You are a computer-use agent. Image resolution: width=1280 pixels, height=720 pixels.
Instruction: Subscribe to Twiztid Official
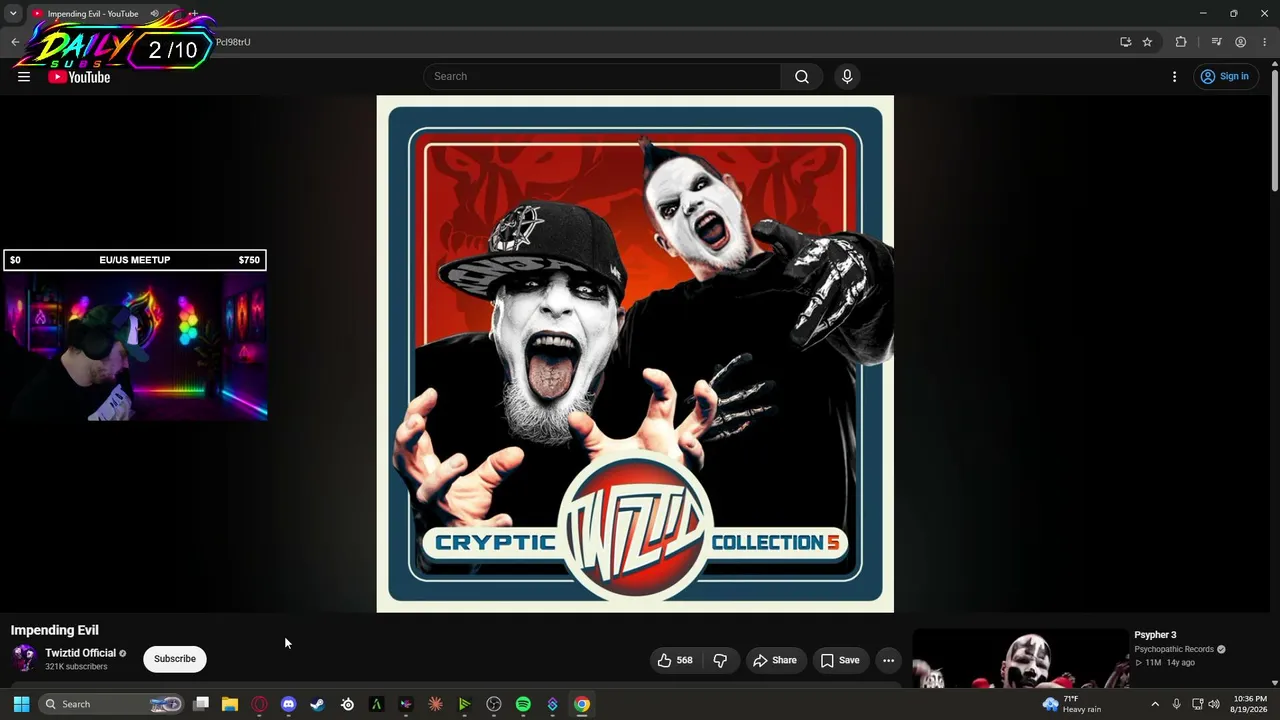[175, 659]
